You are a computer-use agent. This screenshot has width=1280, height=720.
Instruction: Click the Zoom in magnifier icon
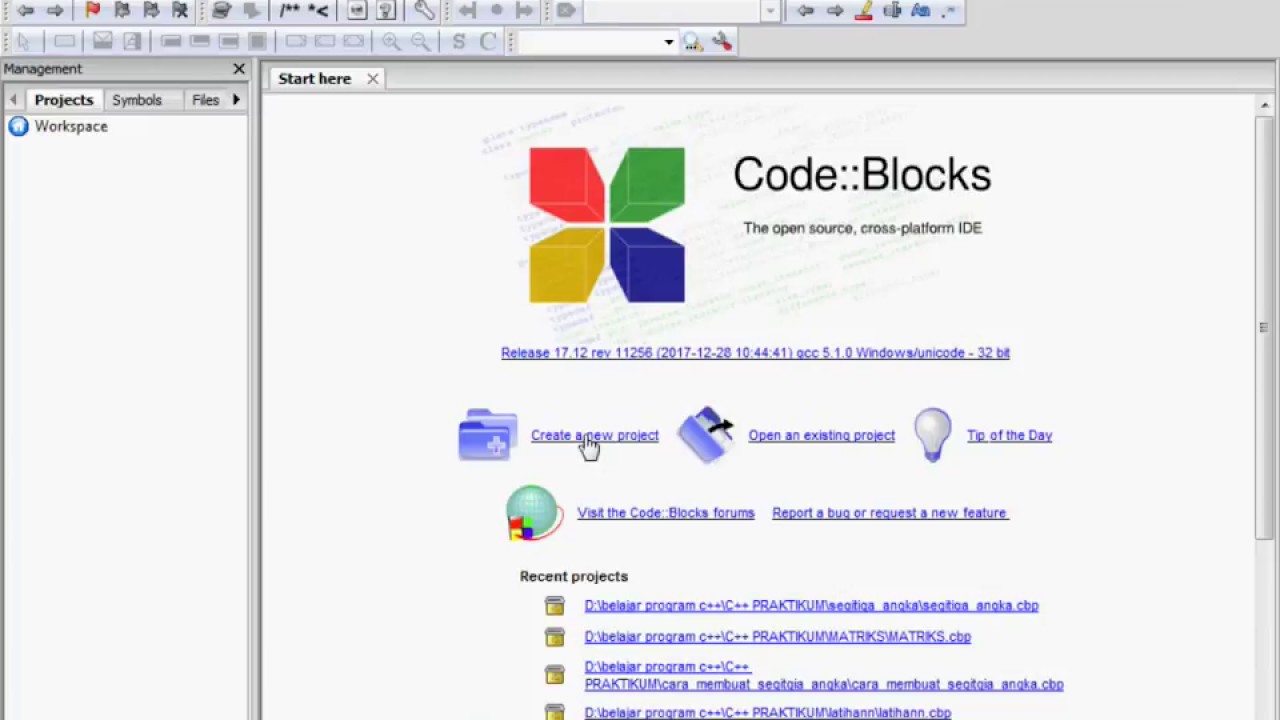391,41
